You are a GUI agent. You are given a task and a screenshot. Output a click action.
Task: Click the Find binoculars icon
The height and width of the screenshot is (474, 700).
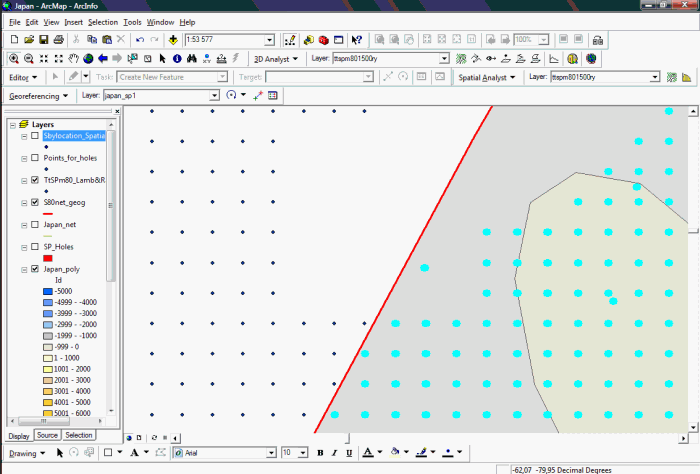(x=192, y=58)
